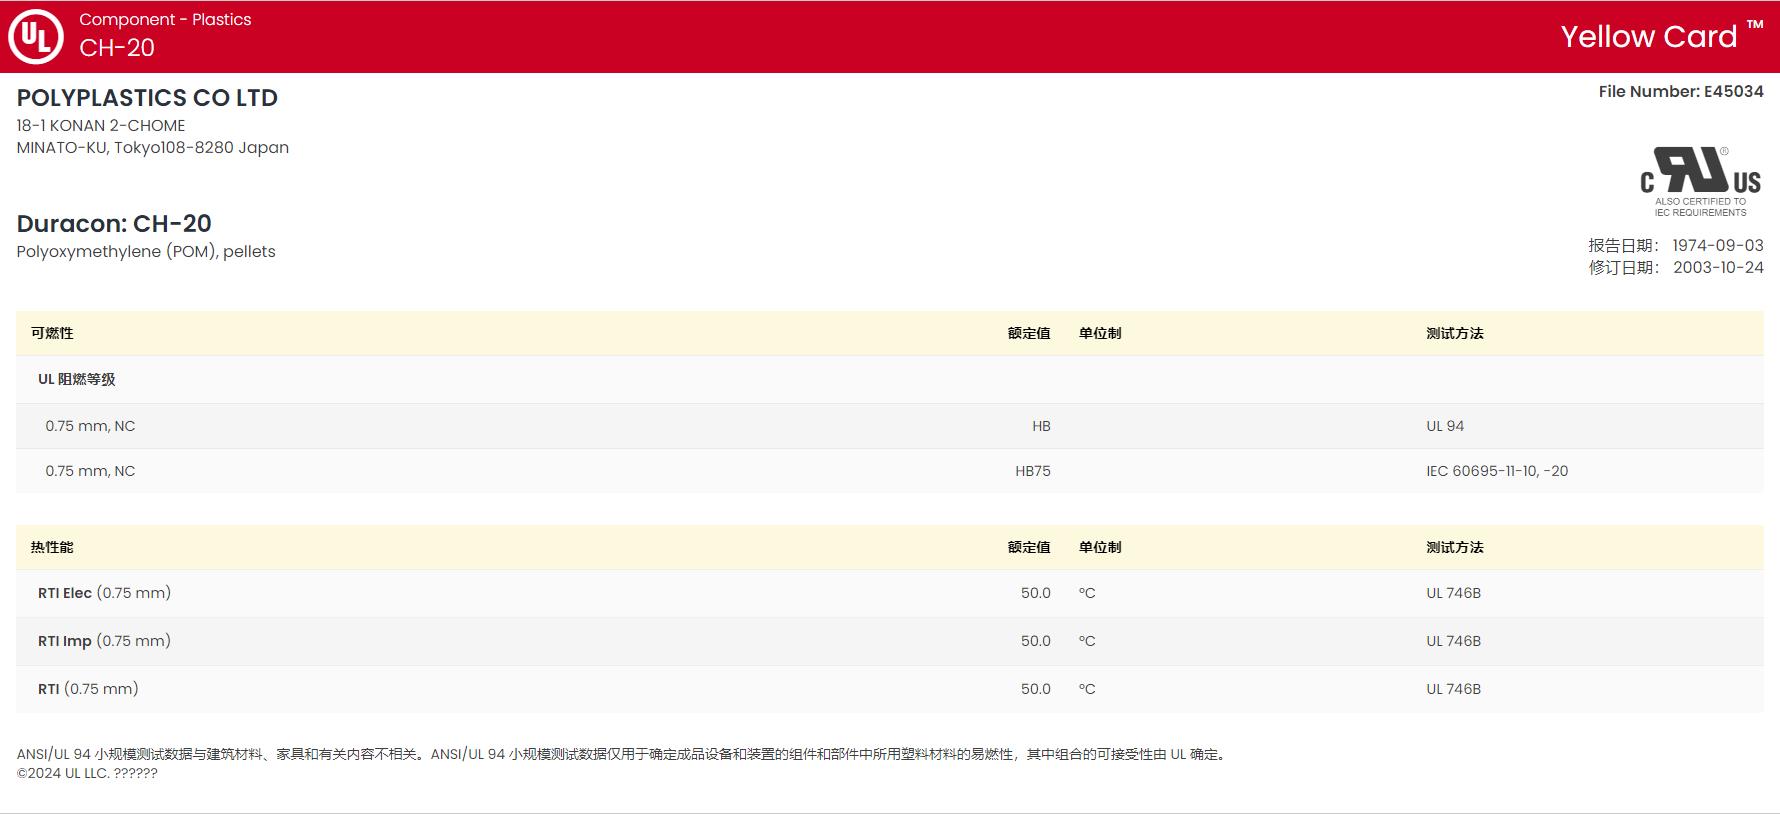The height and width of the screenshot is (814, 1780).
Task: Click the 热性能 section header
Action: (x=52, y=547)
